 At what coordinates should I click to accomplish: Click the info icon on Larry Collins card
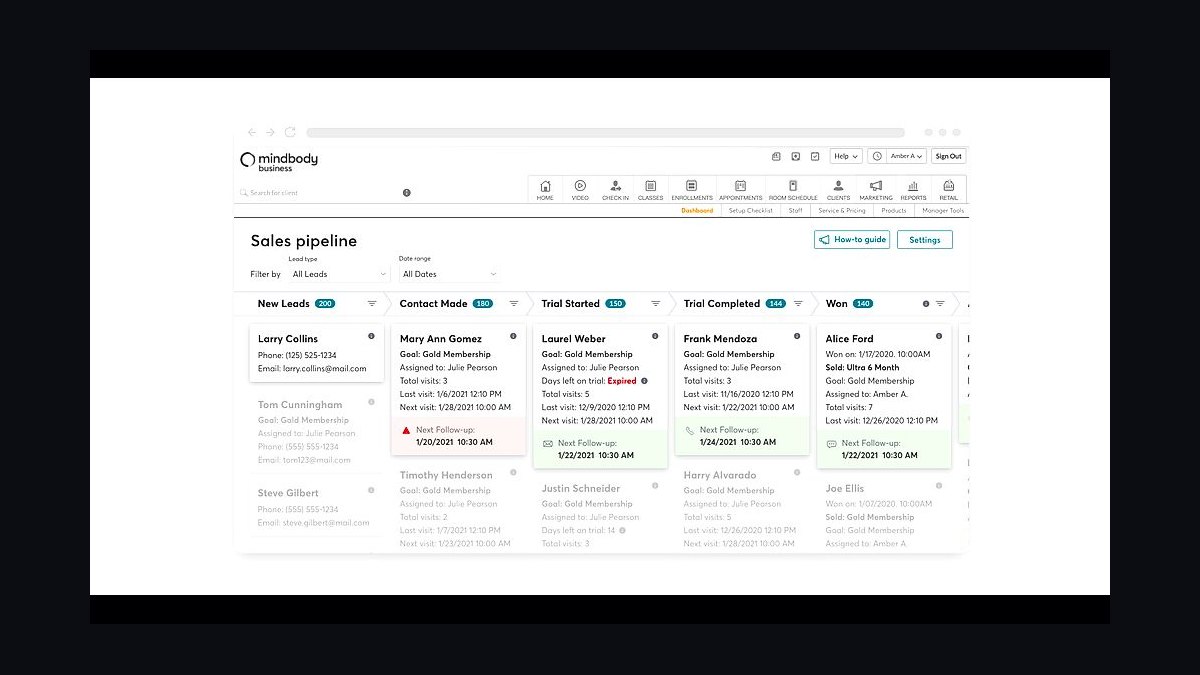[371, 336]
